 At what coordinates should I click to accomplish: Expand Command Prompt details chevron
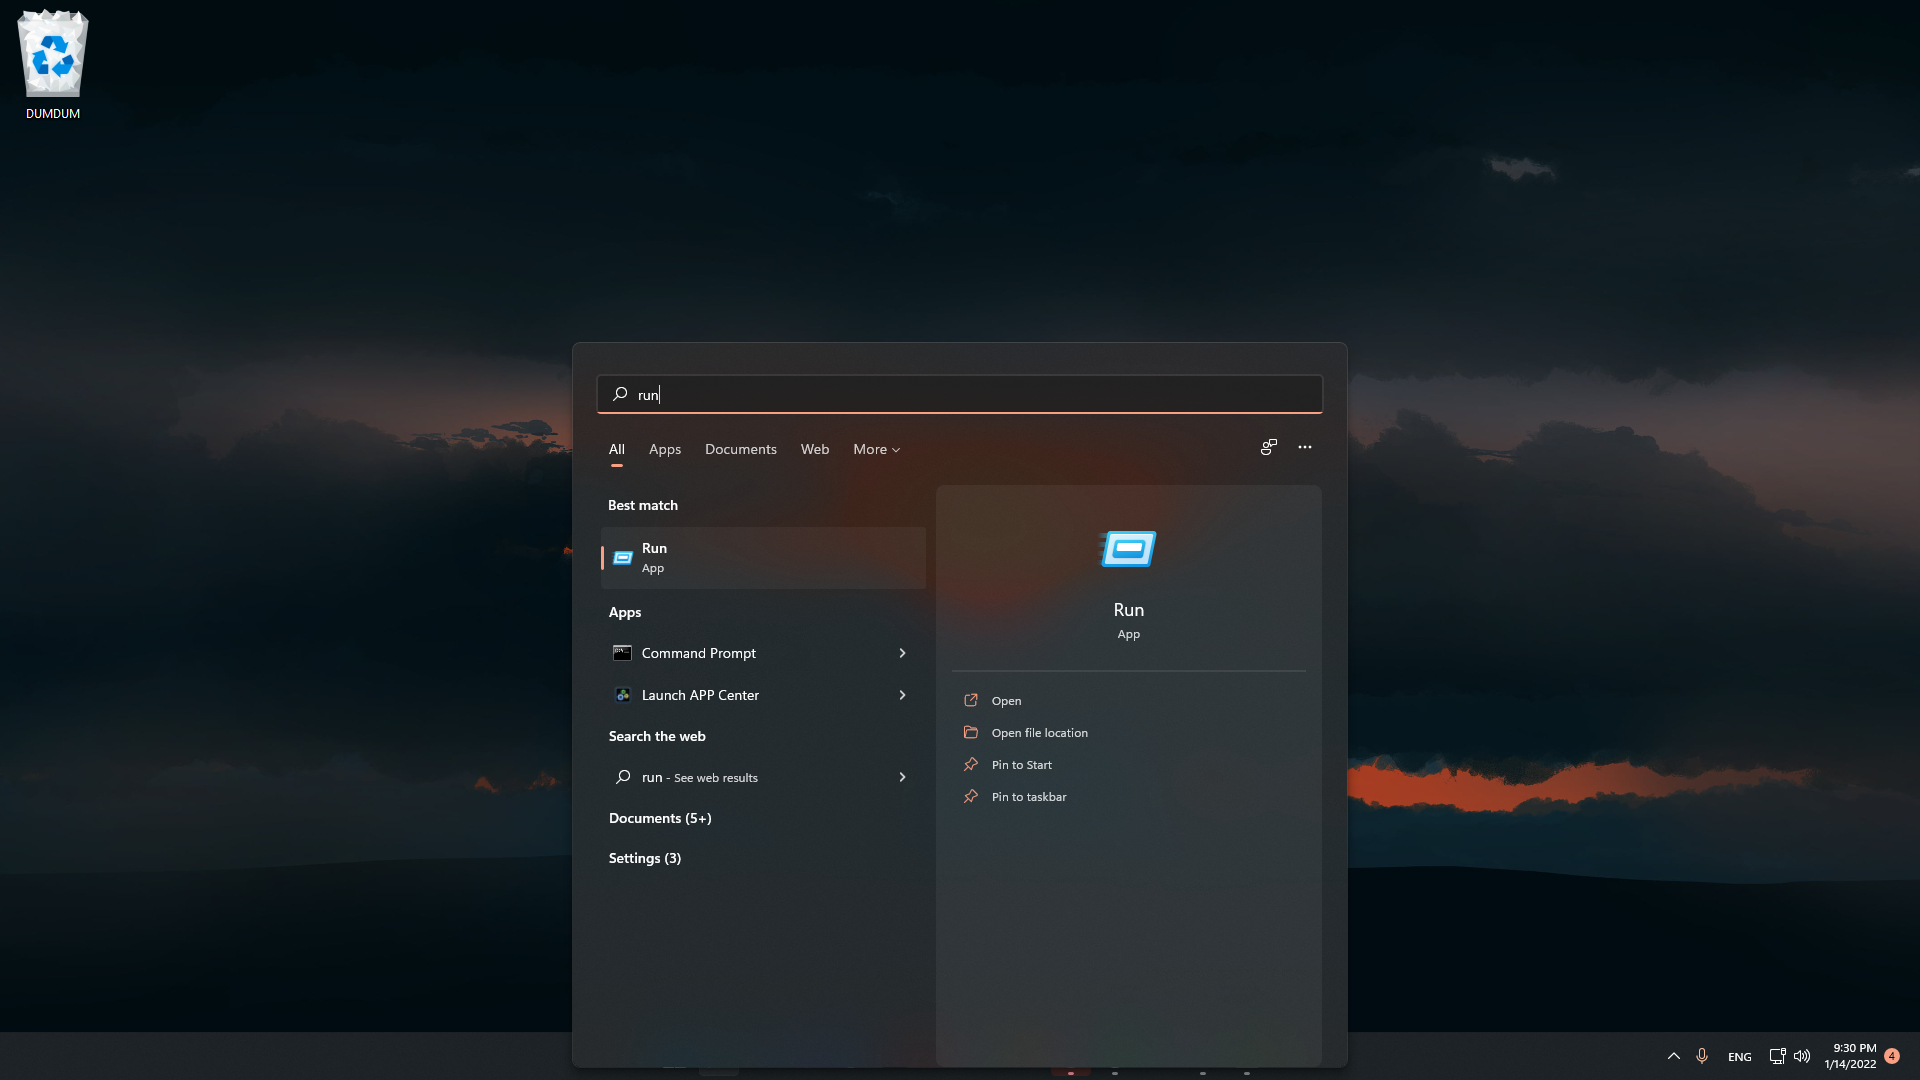tap(902, 653)
